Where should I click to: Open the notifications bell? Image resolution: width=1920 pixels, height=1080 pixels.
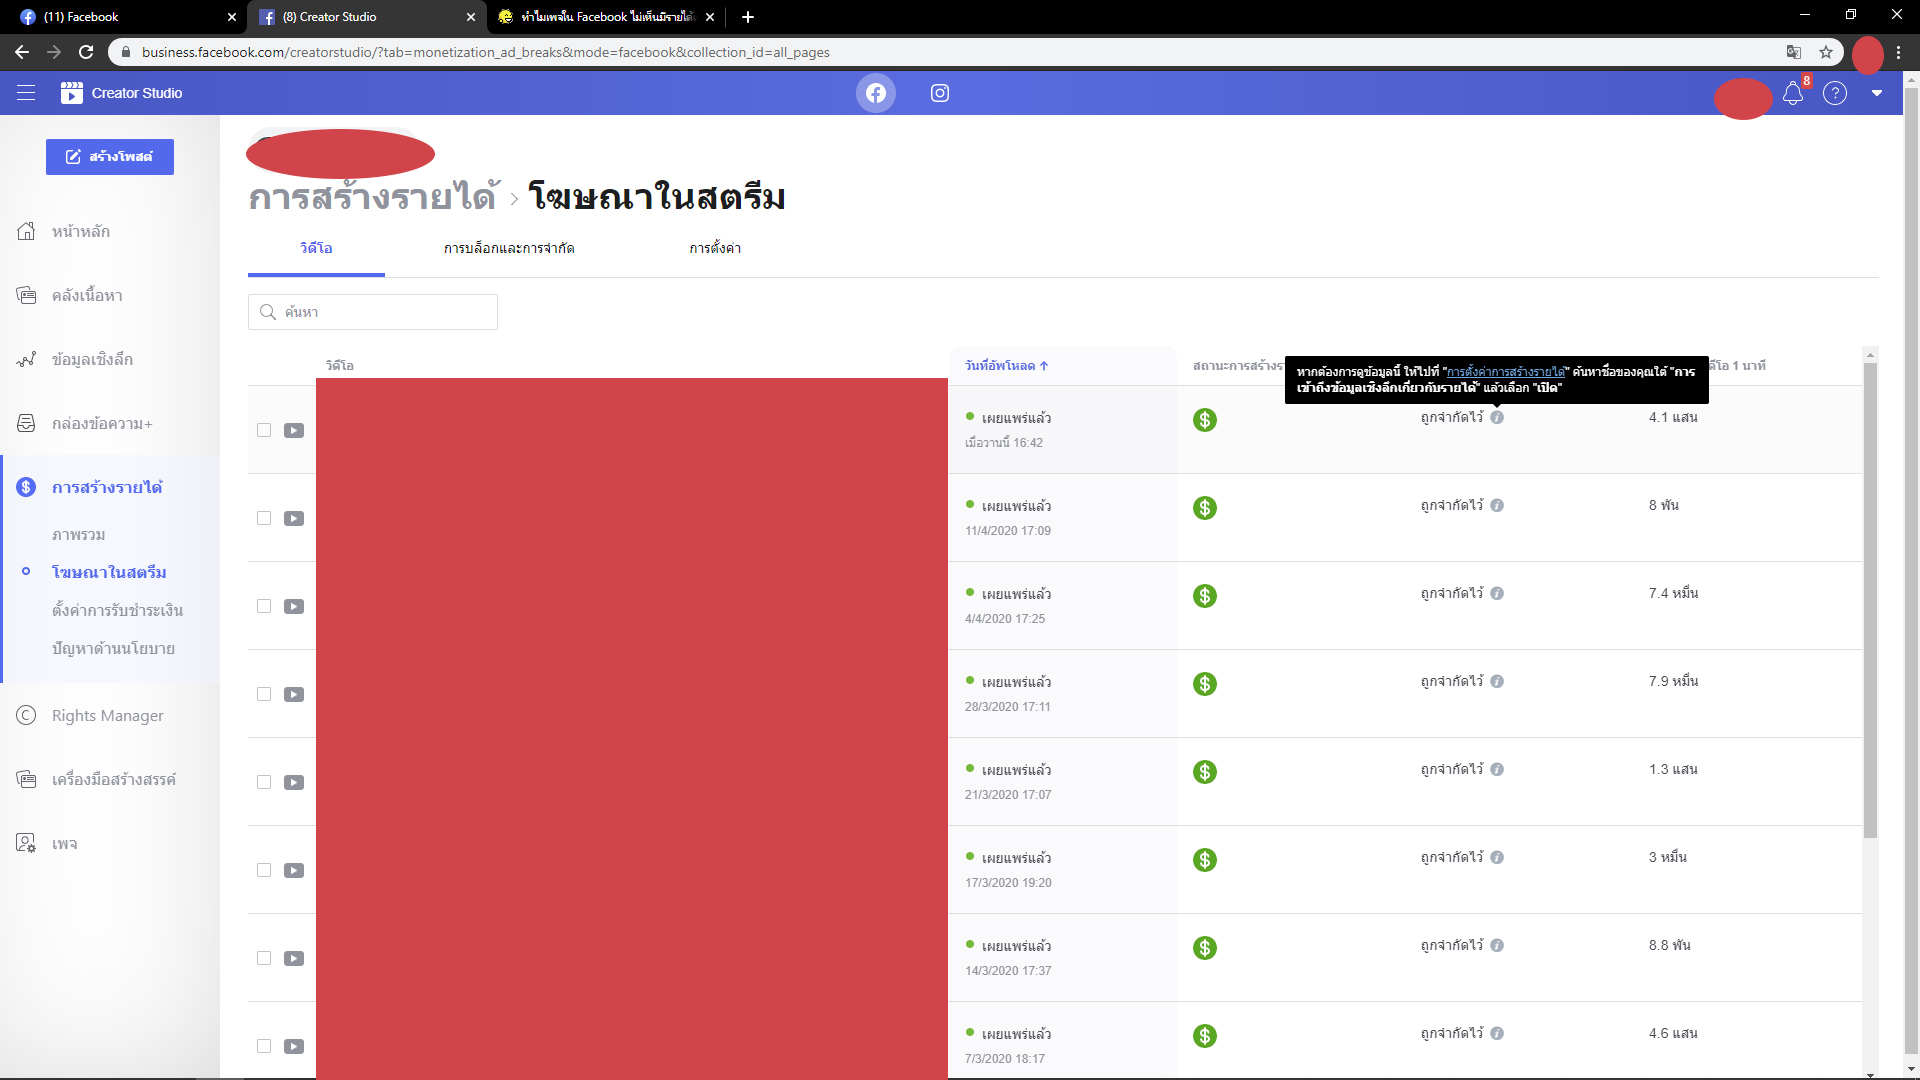point(1792,94)
